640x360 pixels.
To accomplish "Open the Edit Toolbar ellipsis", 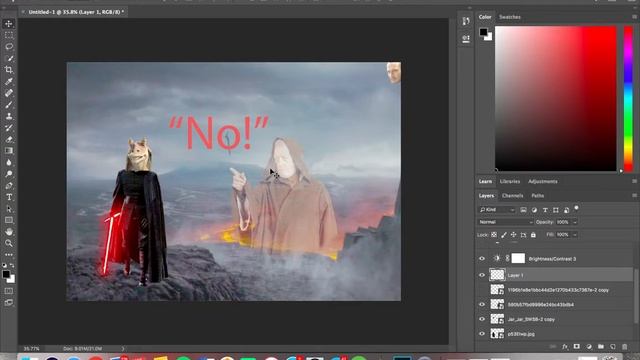I will (x=9, y=255).
